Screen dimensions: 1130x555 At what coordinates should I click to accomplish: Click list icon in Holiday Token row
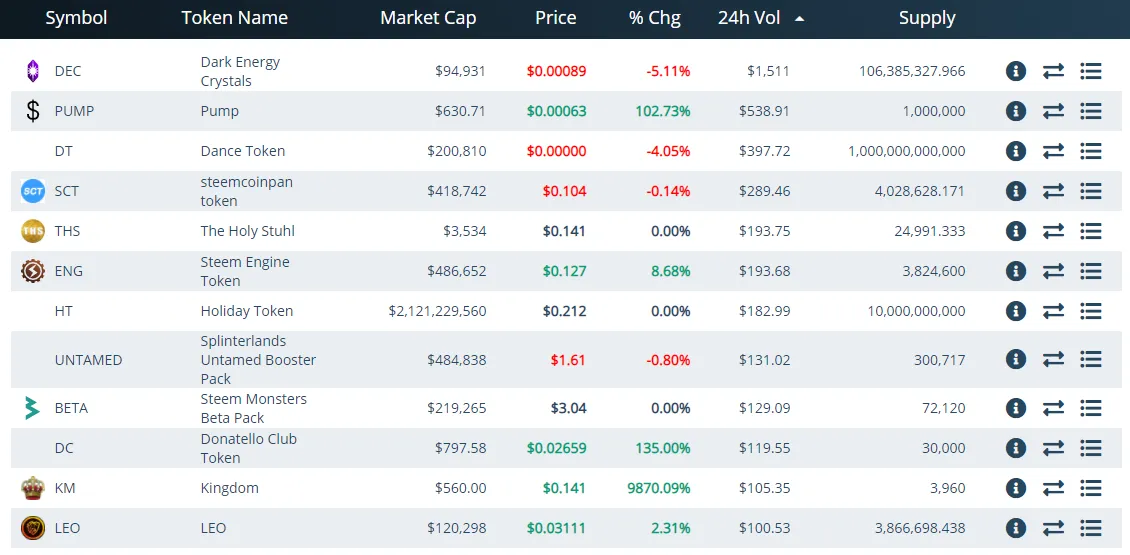click(1091, 311)
